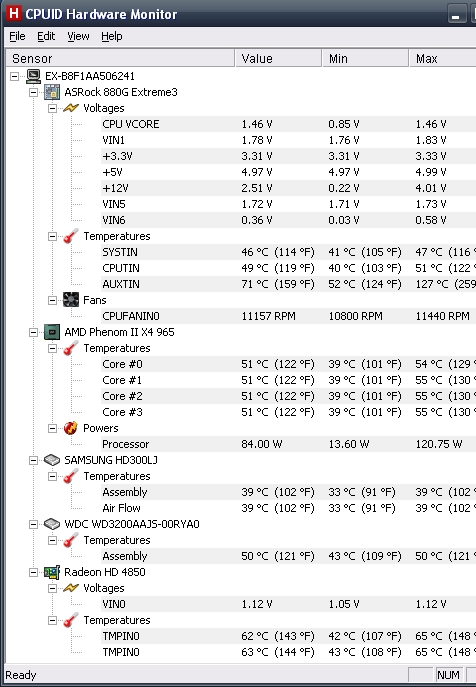Collapse the motherboard Voltages group
The image size is (476, 687).
53,108
